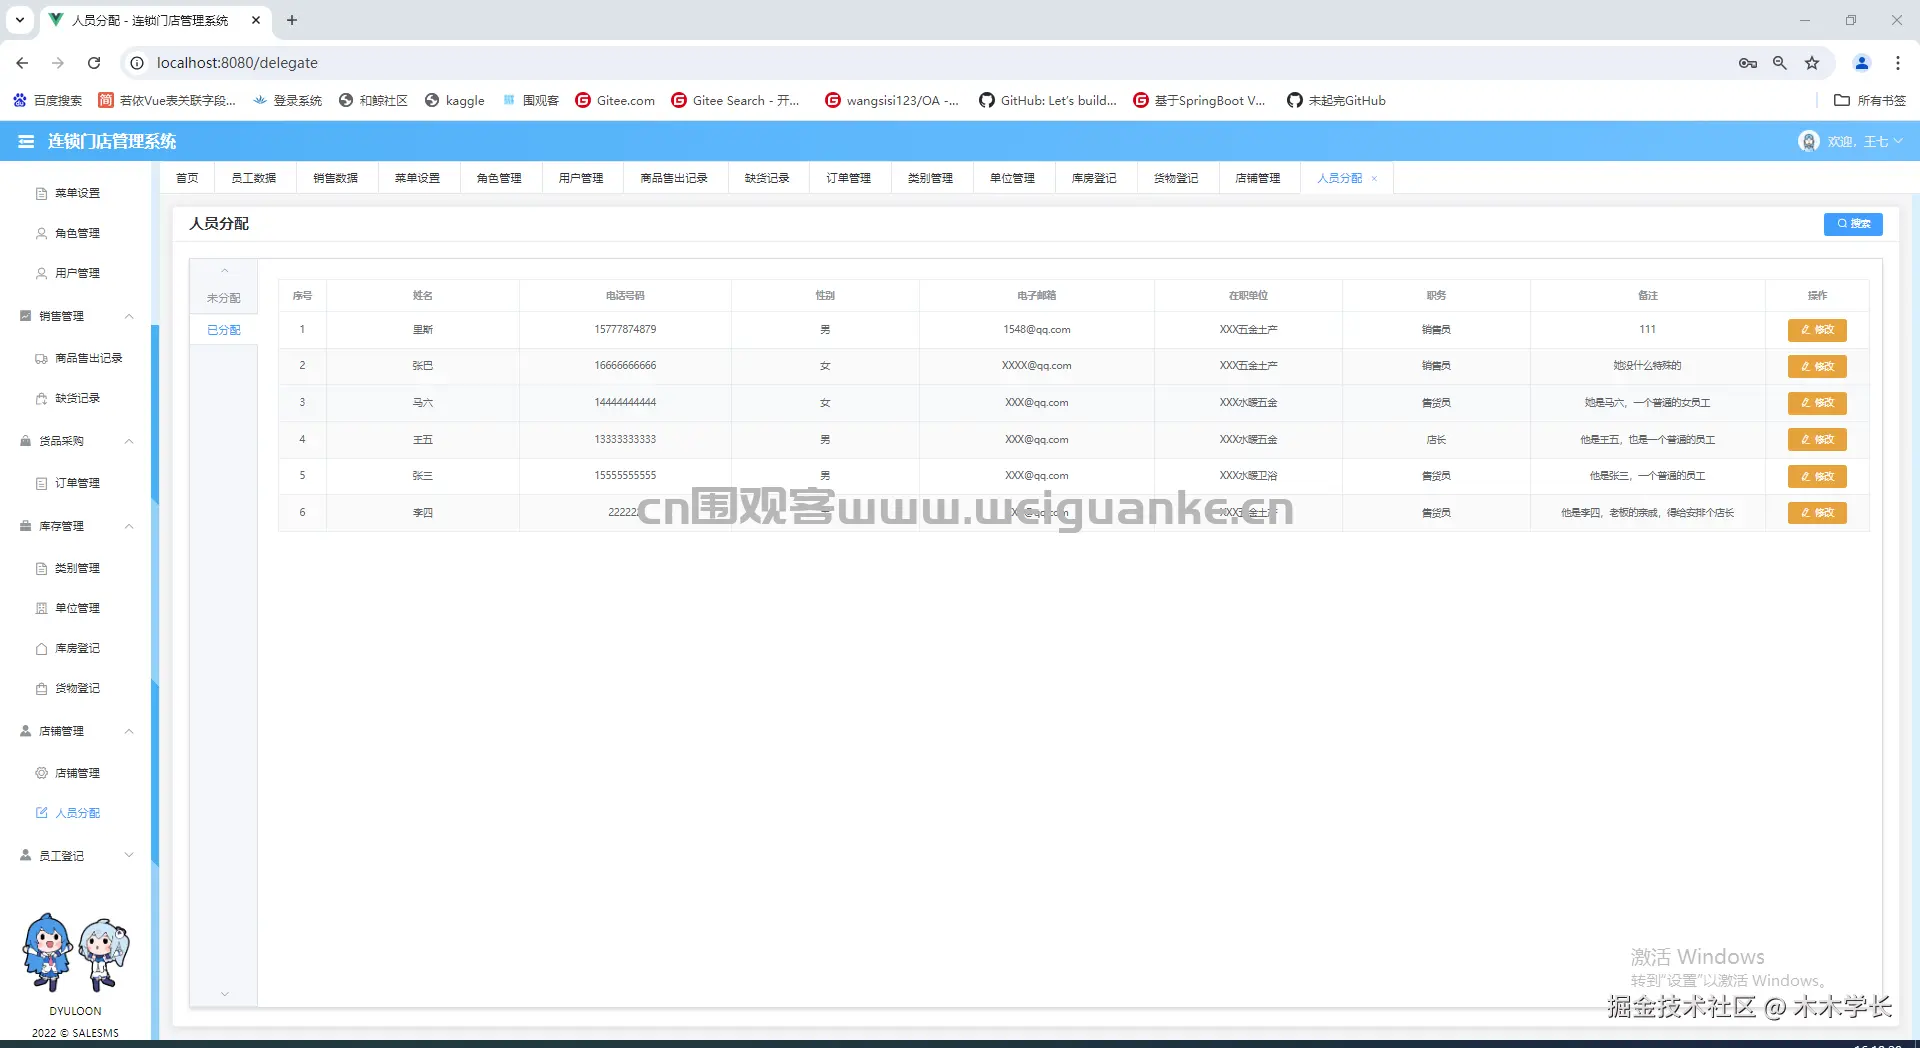Screen dimensions: 1920x1048
Task: Click 修改 for employee 李四
Action: 1817,513
